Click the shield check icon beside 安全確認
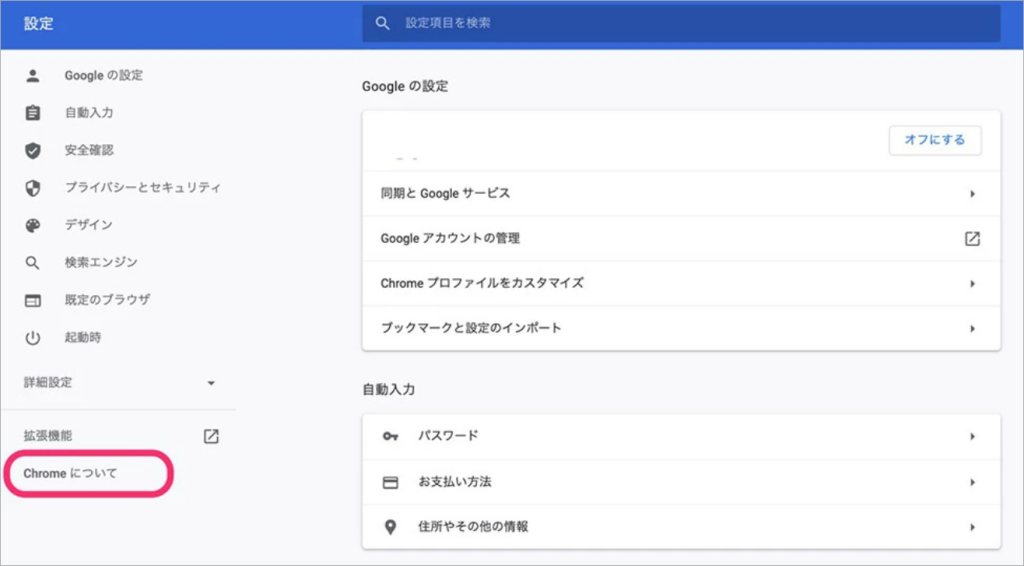 (x=33, y=151)
